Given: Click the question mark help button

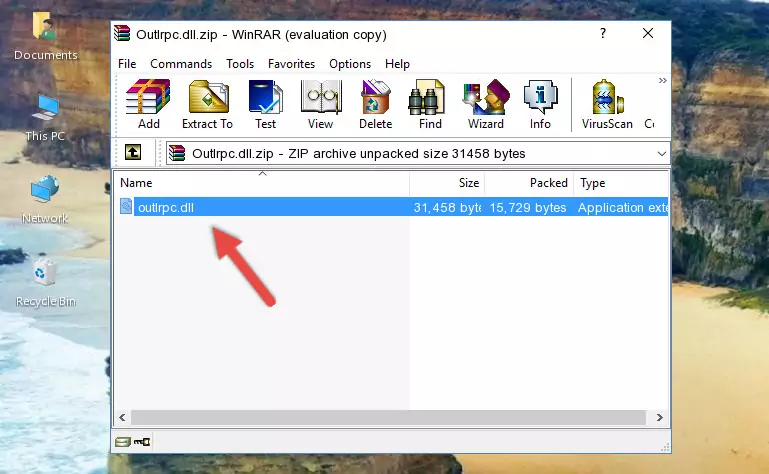Looking at the screenshot, I should (x=603, y=33).
